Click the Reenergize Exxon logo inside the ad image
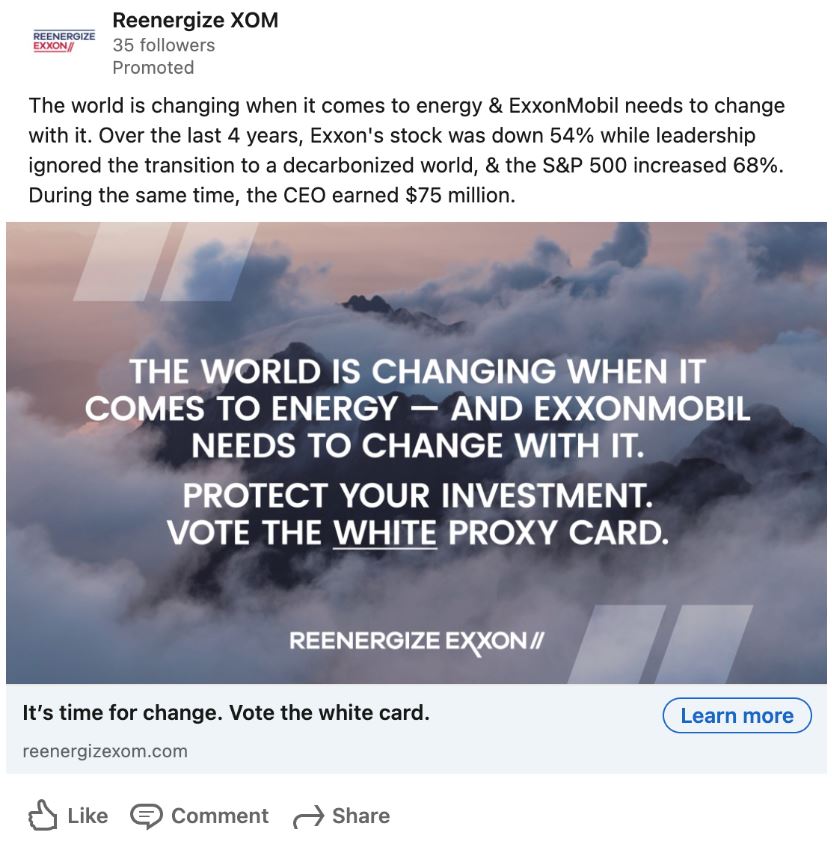832x841 pixels. click(416, 640)
